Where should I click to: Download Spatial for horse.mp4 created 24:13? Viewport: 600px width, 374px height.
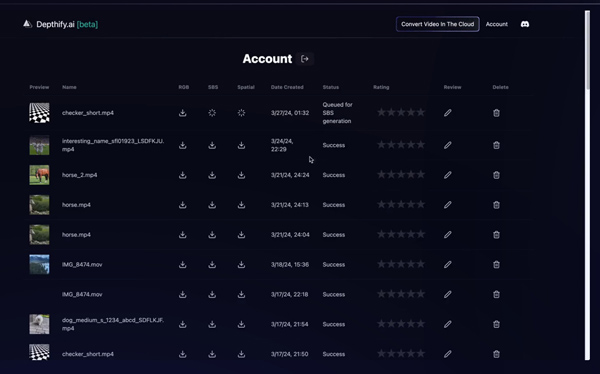coord(241,205)
